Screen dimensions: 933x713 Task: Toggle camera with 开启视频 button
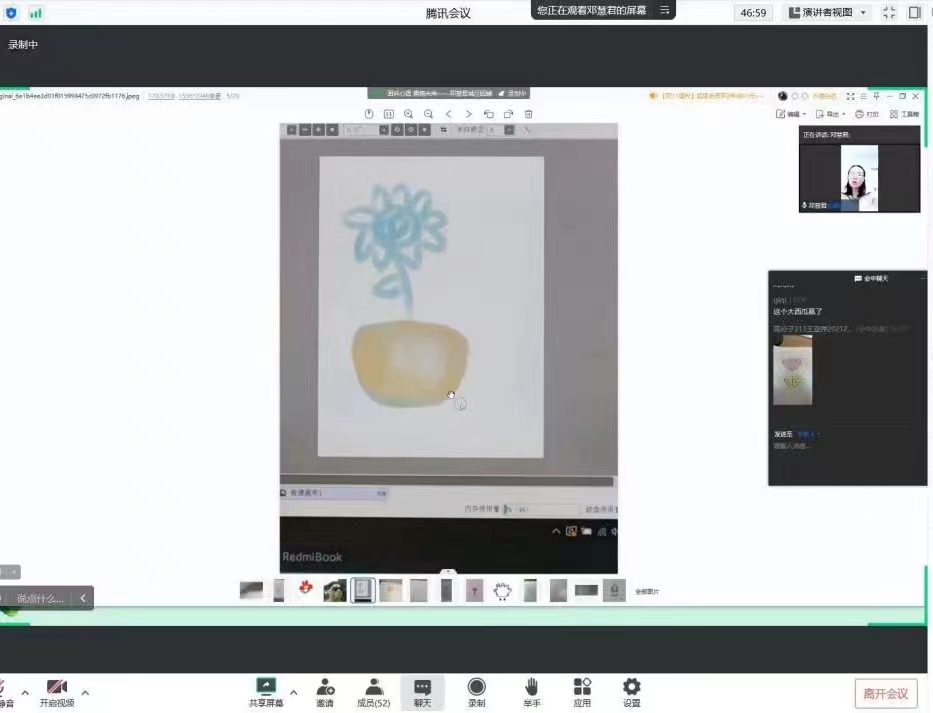pyautogui.click(x=57, y=692)
